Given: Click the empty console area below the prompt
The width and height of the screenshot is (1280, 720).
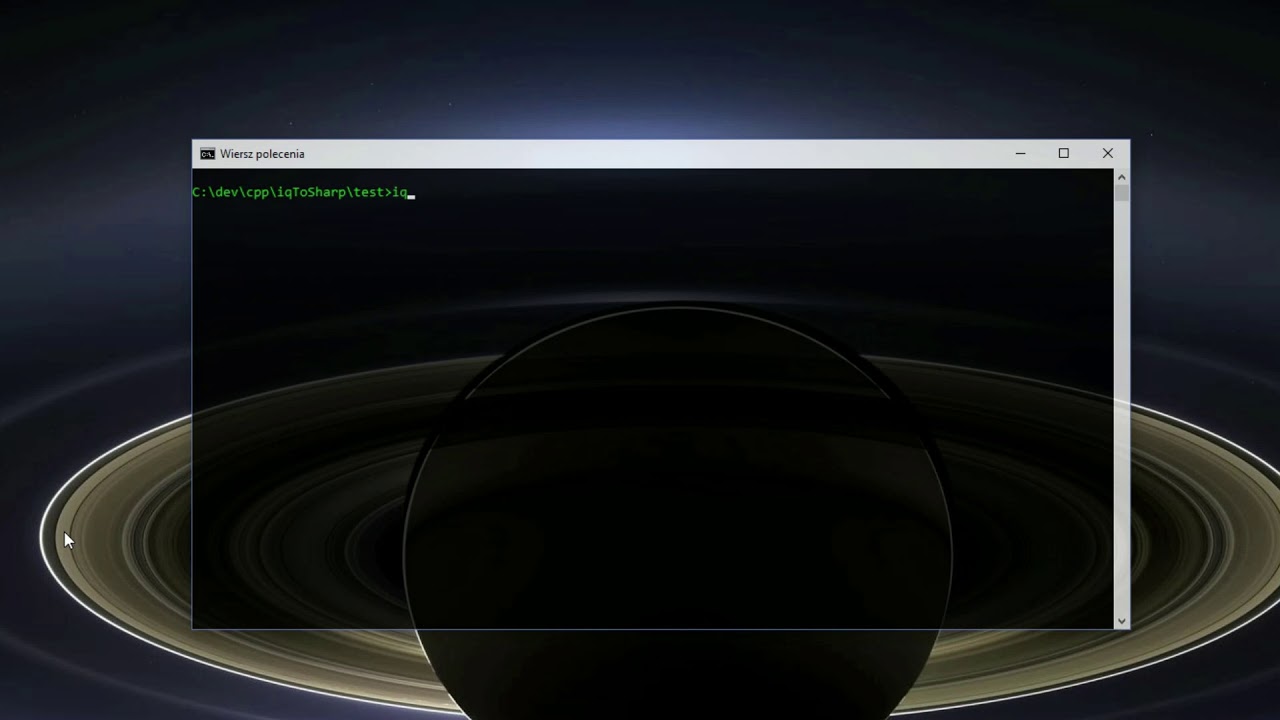Looking at the screenshot, I should [x=650, y=400].
